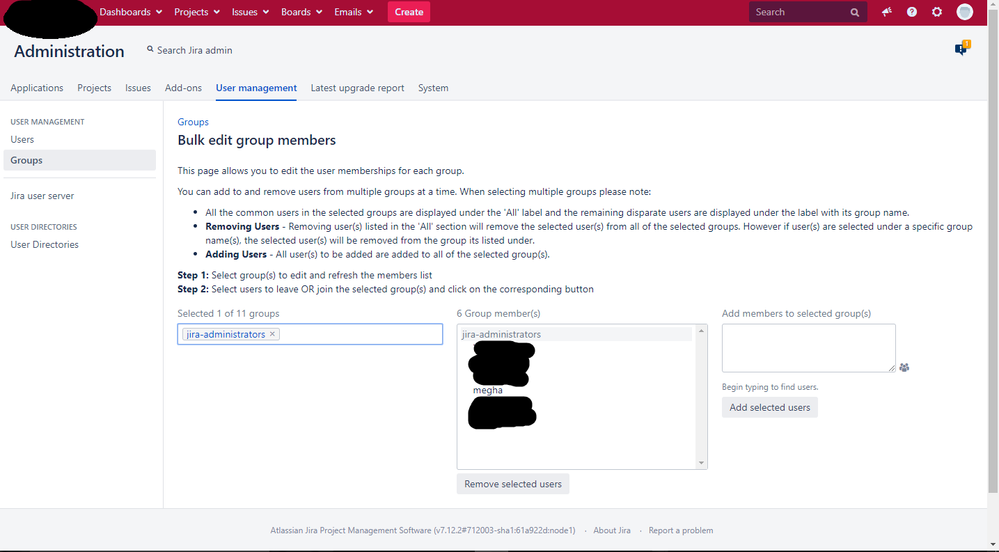This screenshot has width=999, height=552.
Task: Open the administration gear icon
Action: [937, 12]
